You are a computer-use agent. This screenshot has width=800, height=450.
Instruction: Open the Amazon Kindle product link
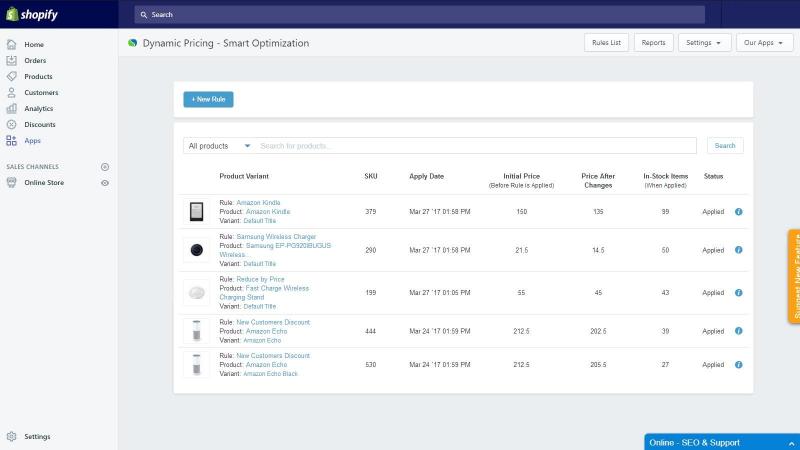point(268,212)
